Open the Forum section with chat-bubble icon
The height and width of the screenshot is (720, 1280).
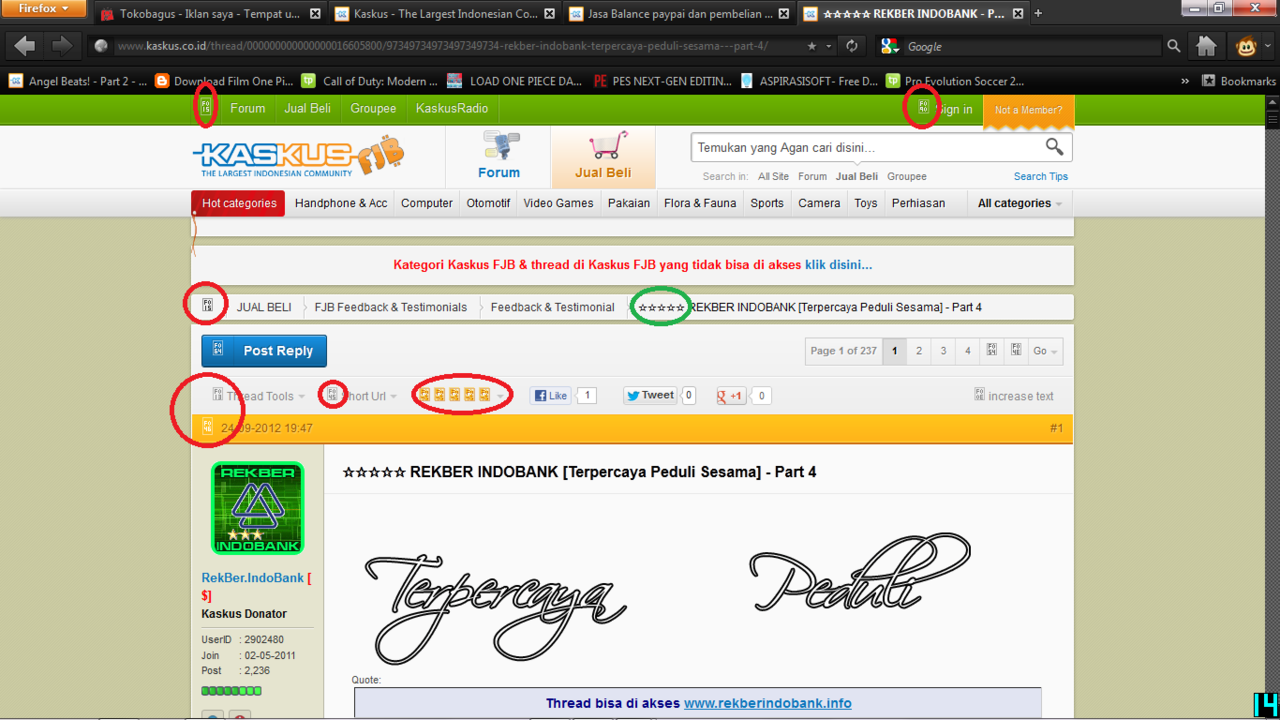[x=498, y=155]
